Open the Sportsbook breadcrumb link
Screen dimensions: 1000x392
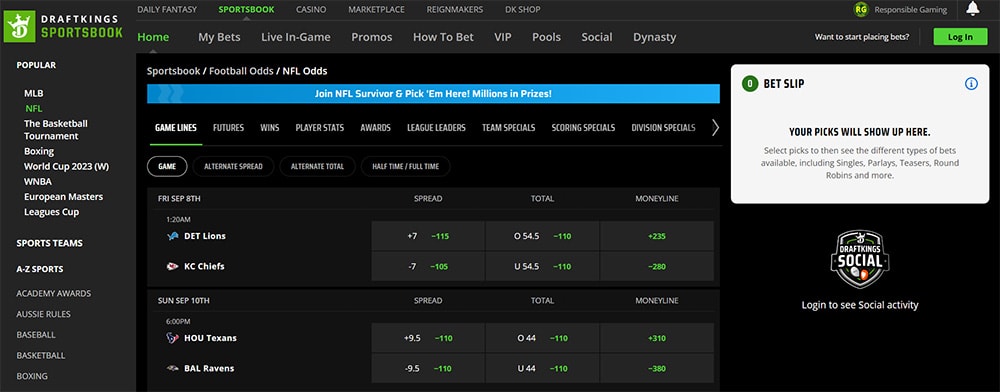(x=173, y=71)
